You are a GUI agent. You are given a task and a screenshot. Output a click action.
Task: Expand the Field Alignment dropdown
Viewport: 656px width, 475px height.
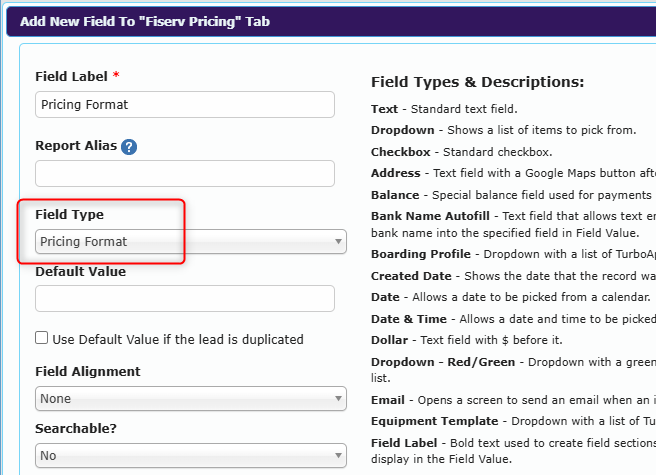190,398
